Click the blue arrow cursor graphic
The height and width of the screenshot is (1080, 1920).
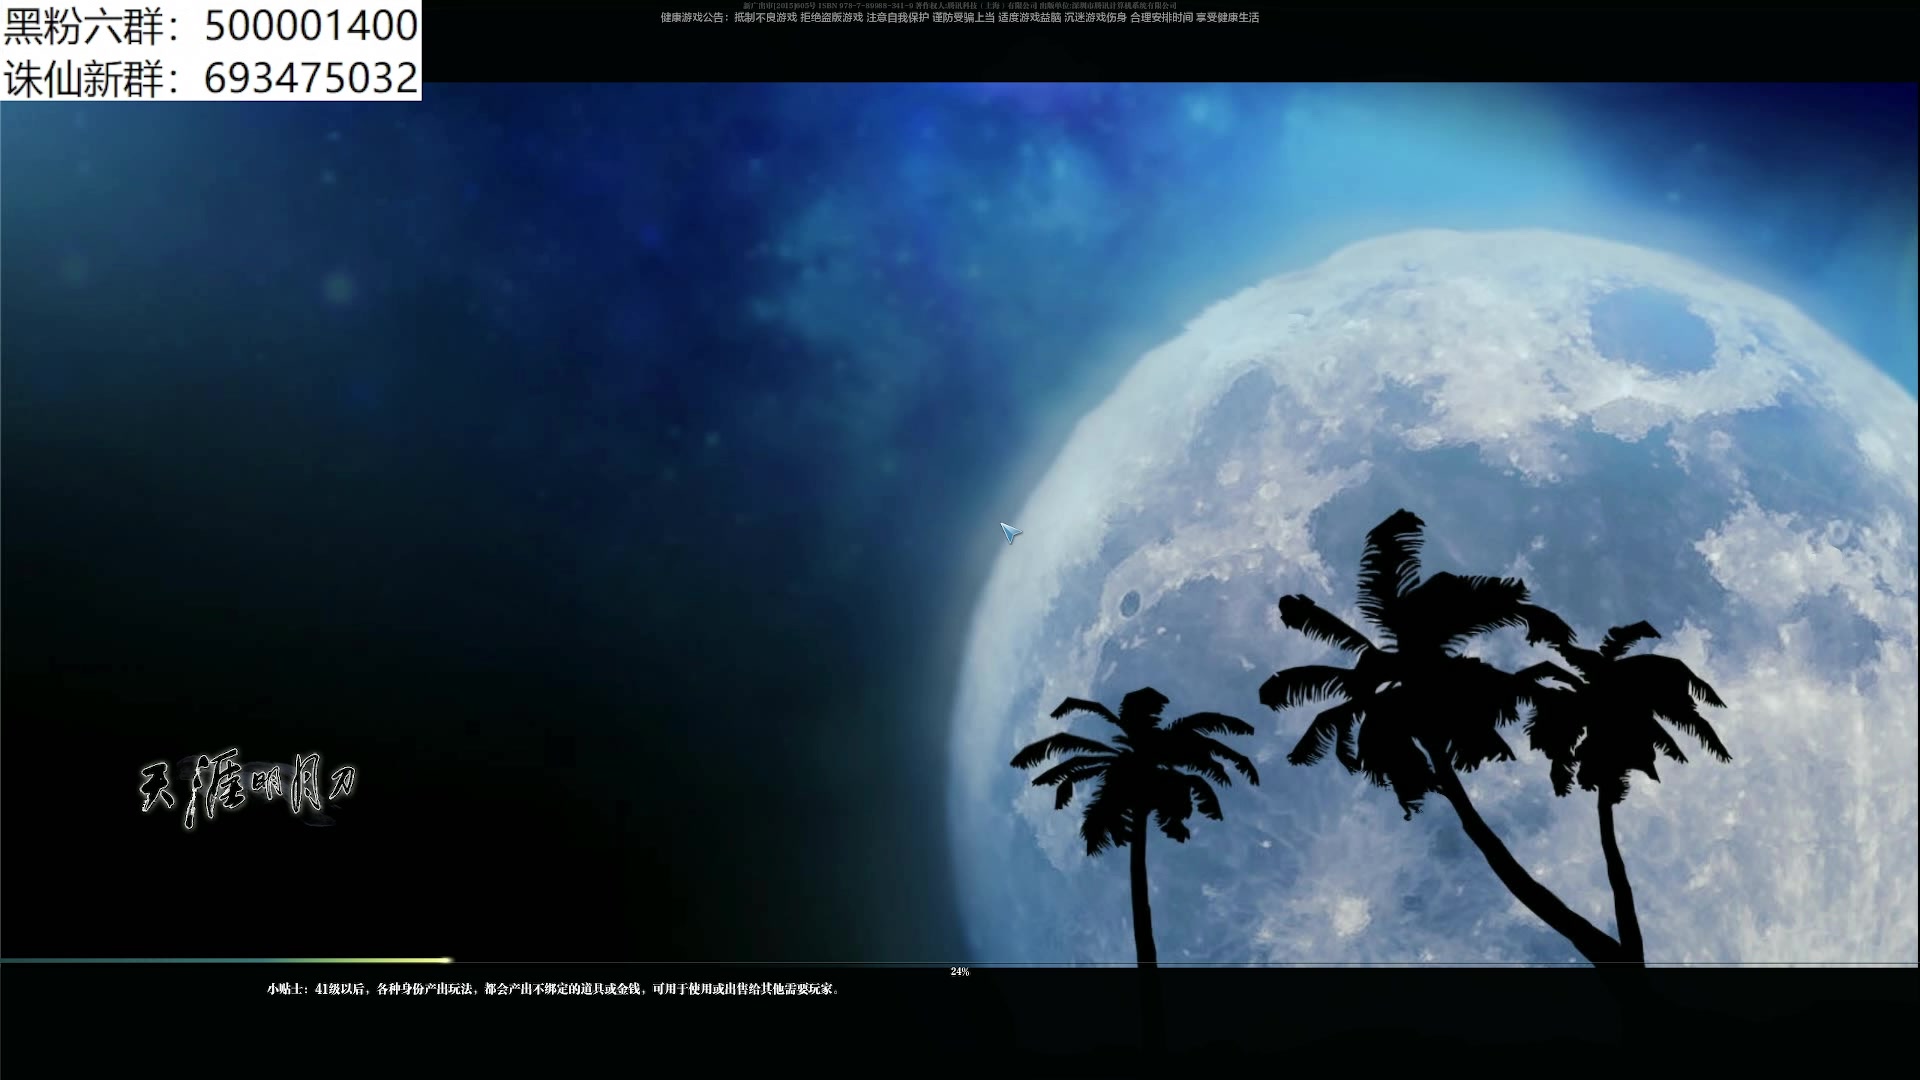pyautogui.click(x=1010, y=532)
